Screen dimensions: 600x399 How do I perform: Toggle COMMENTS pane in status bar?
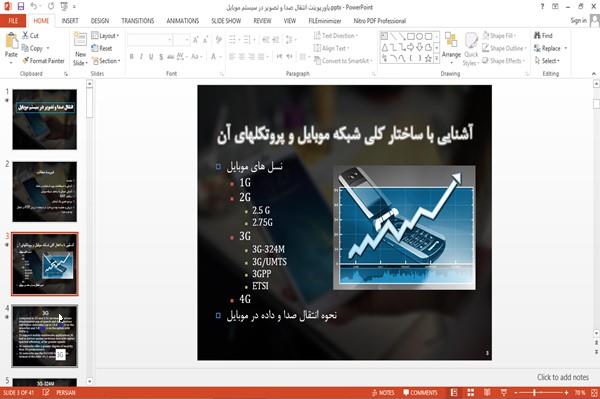420,393
